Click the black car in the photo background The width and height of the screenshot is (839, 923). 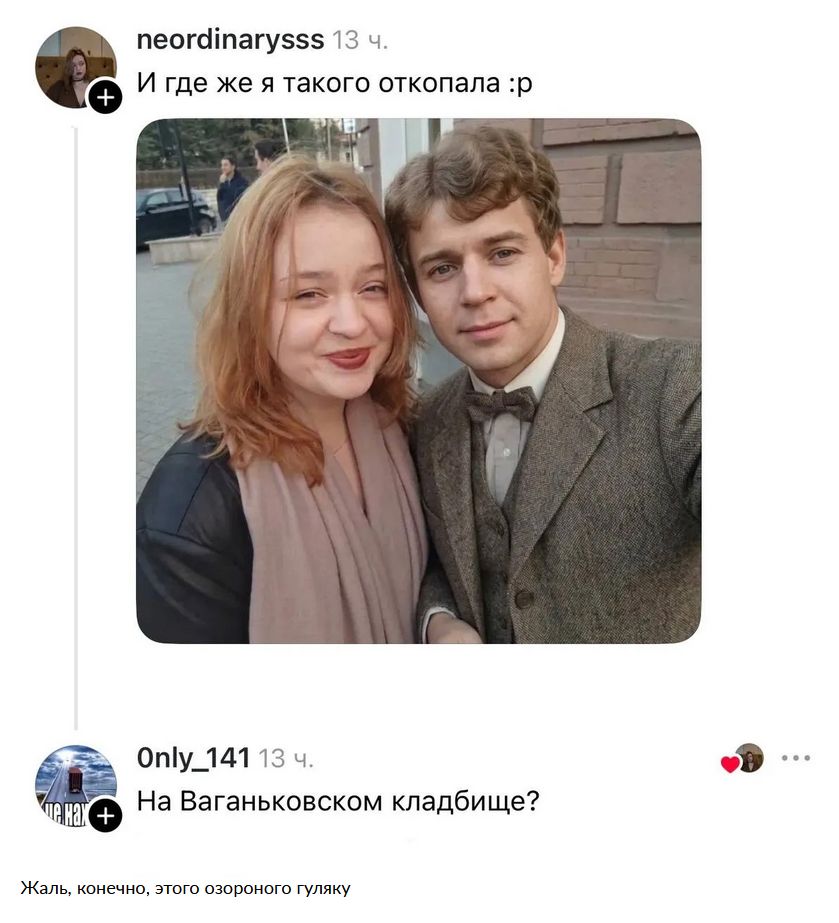174,215
